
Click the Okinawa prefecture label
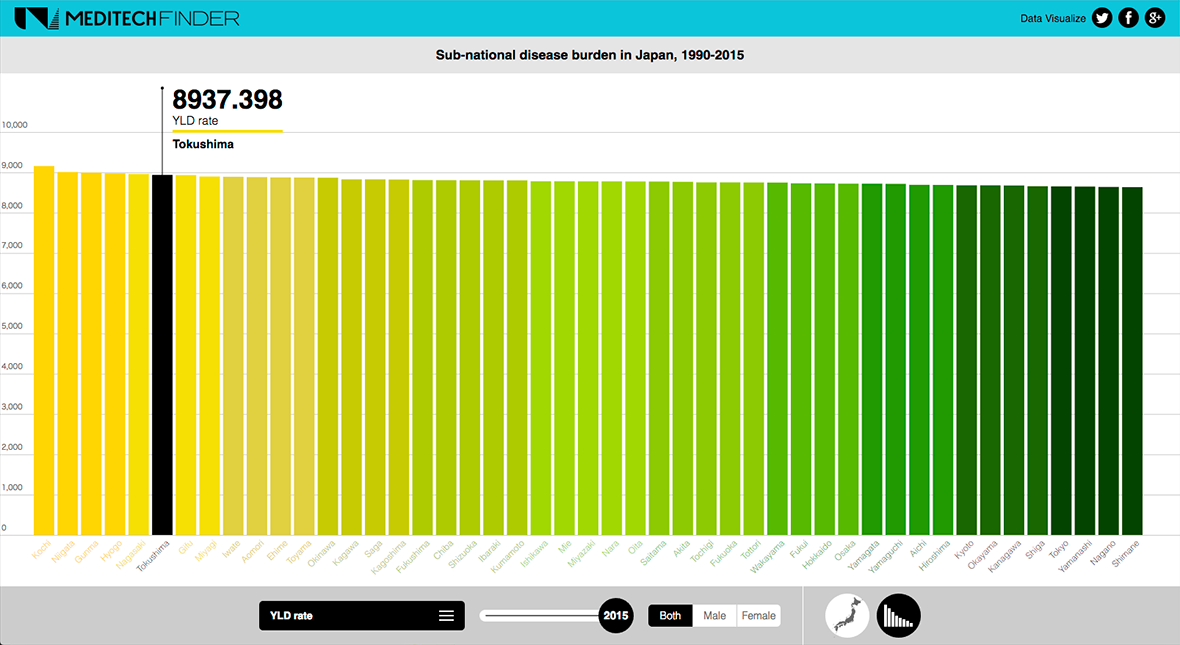320,553
